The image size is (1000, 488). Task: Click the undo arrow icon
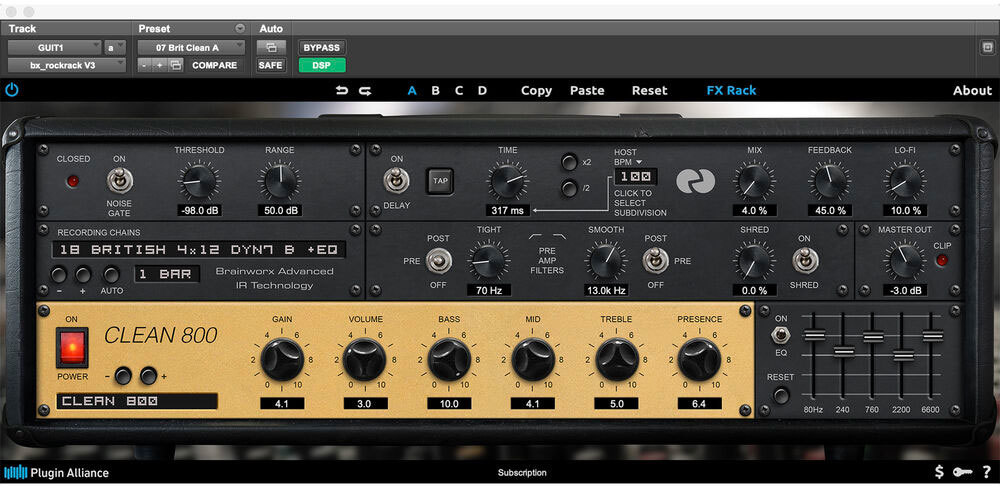(x=342, y=90)
